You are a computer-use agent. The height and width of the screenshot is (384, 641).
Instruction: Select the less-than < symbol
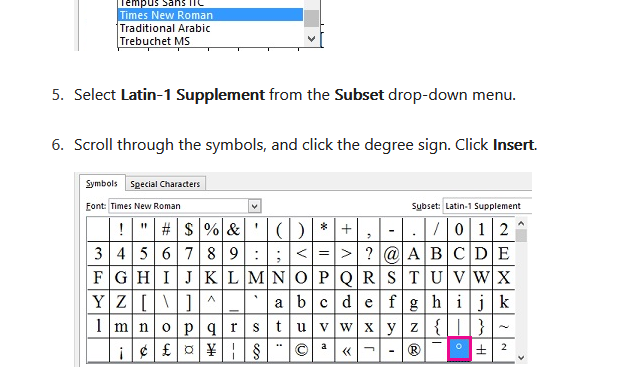[301, 254]
